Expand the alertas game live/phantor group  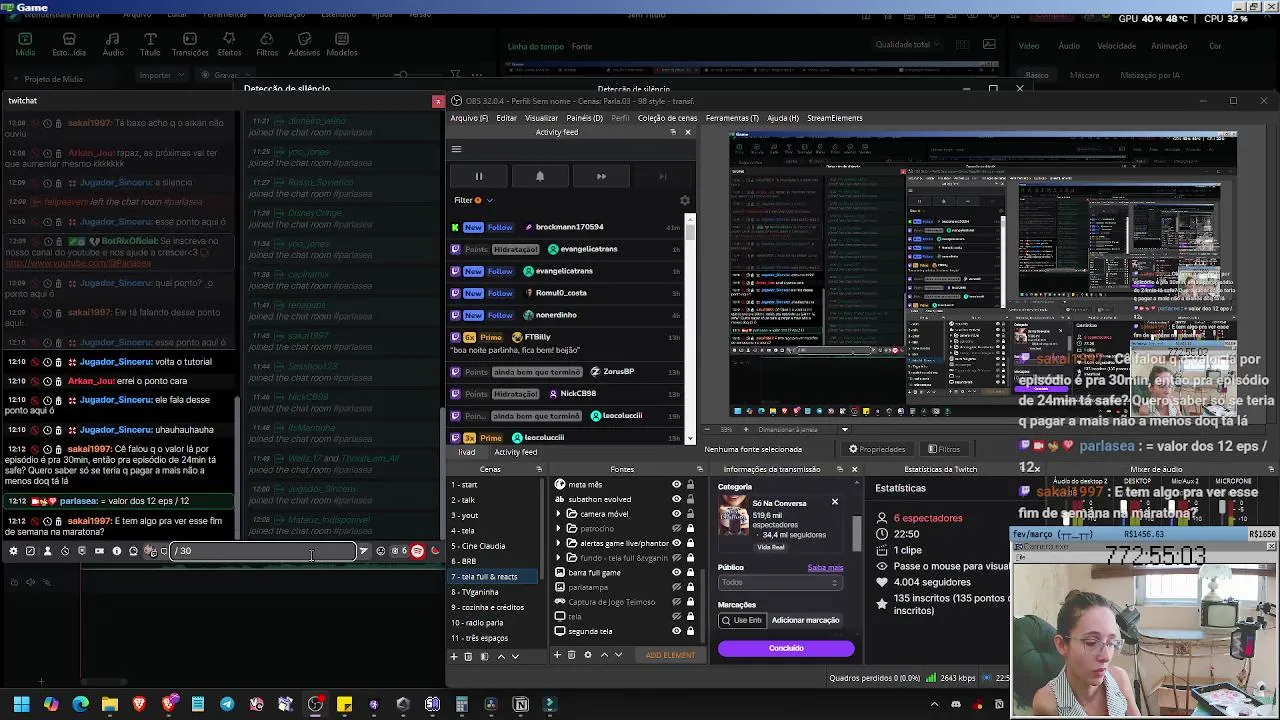point(558,543)
